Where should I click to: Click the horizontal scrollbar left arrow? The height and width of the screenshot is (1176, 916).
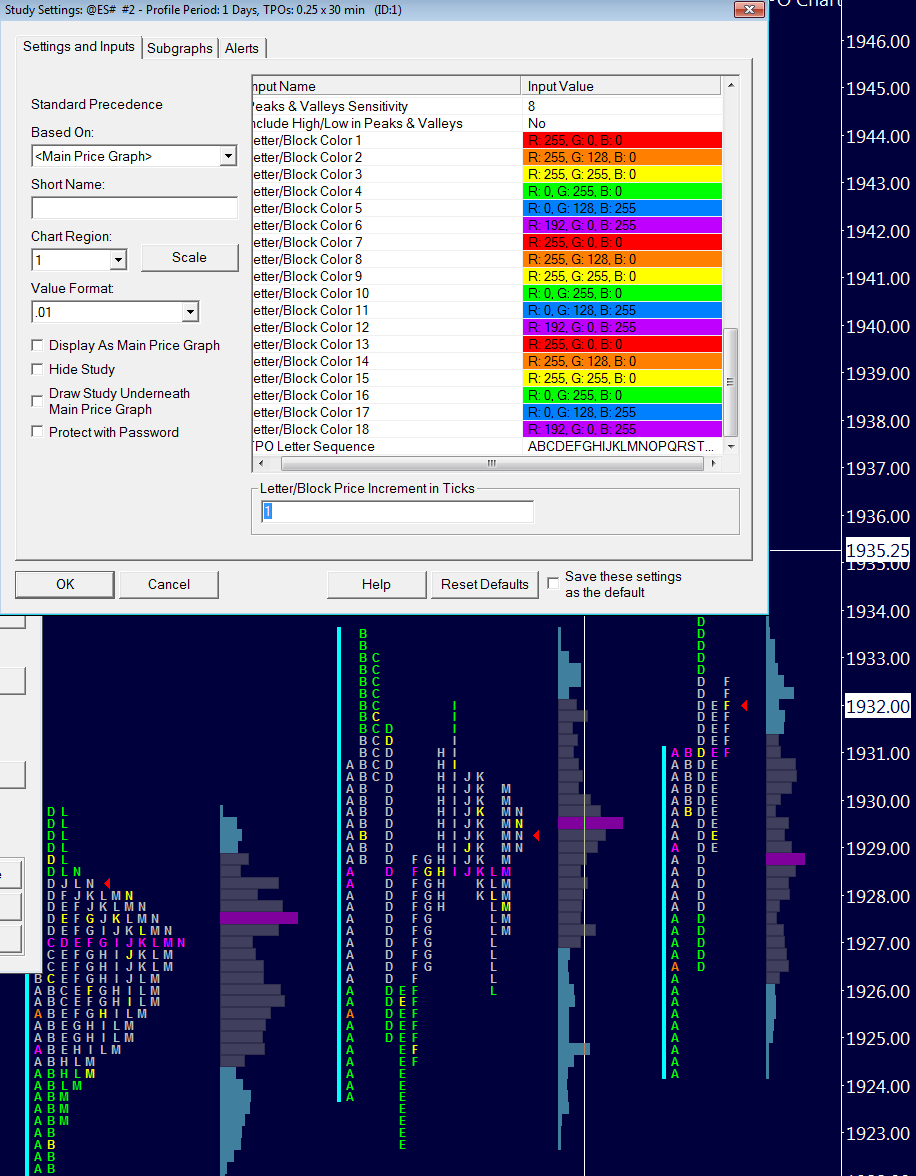pyautogui.click(x=261, y=464)
